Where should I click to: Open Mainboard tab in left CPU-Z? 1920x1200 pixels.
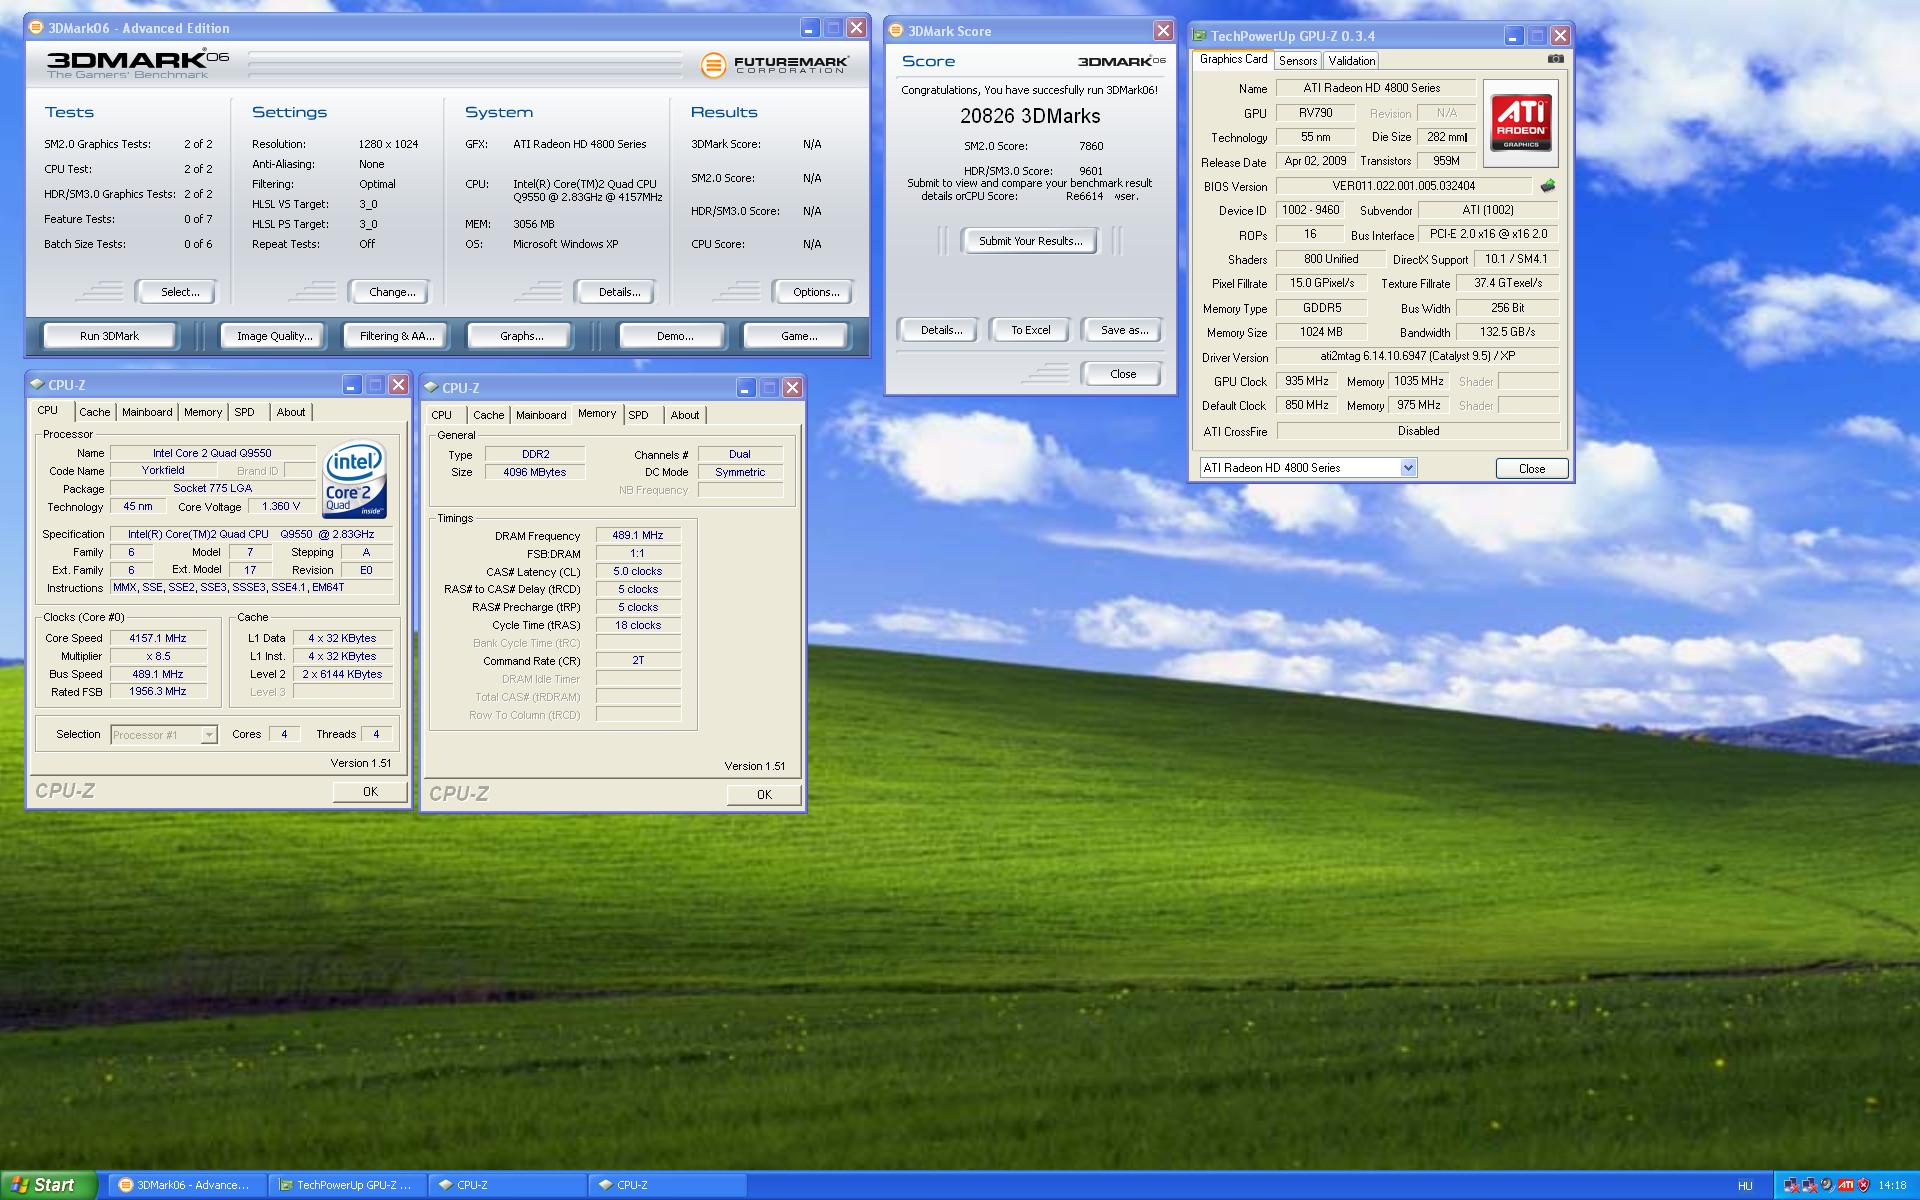147,412
